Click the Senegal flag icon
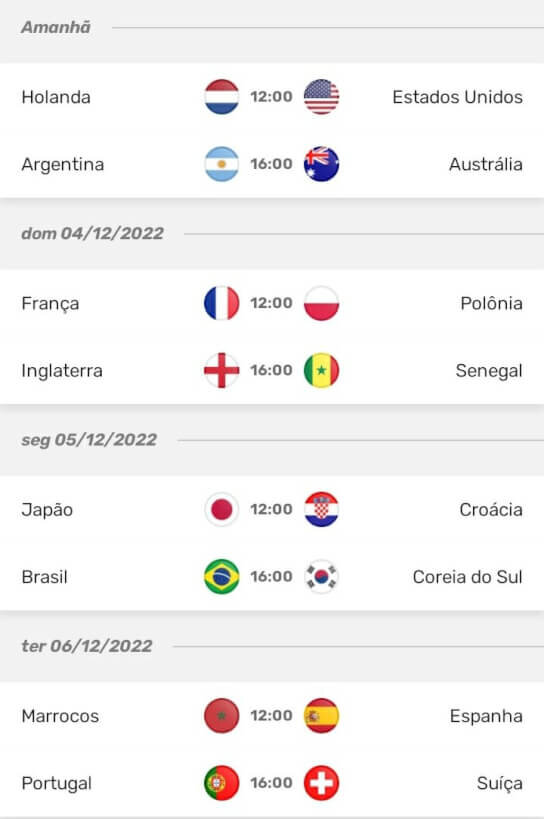This screenshot has width=544, height=819. (x=321, y=370)
